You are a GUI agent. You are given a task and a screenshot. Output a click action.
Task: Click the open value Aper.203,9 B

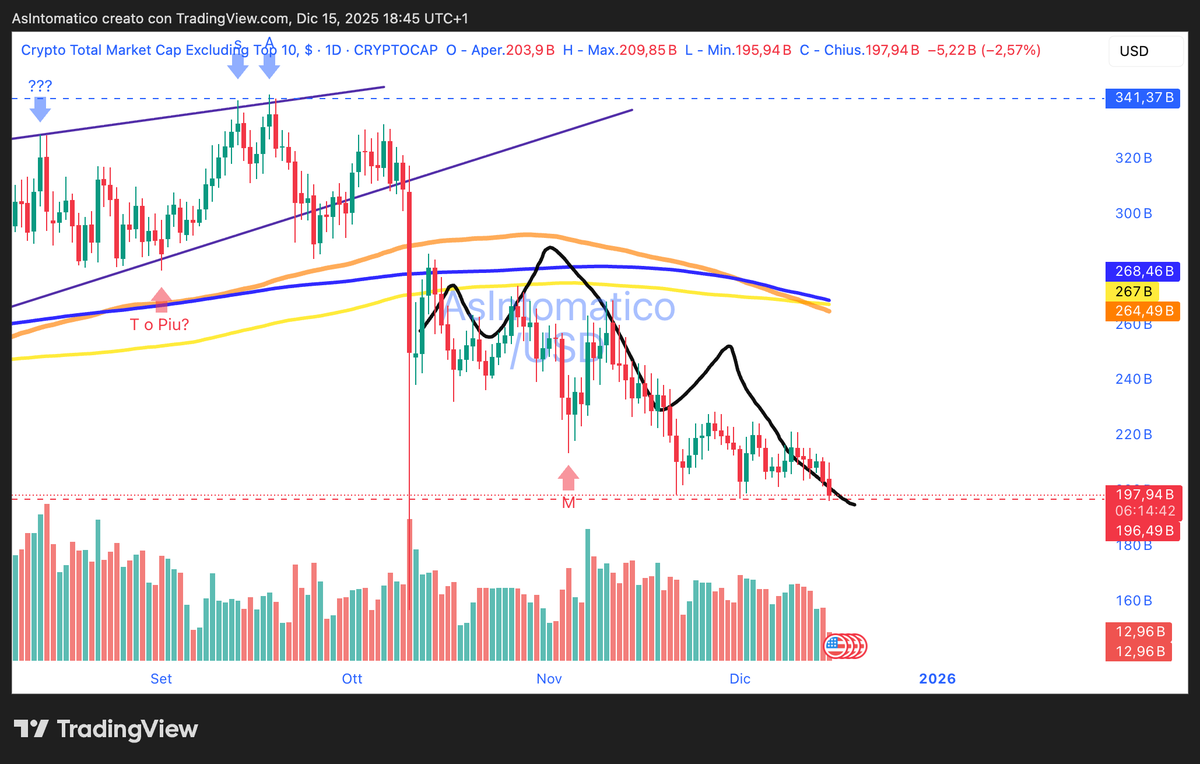tap(512, 49)
